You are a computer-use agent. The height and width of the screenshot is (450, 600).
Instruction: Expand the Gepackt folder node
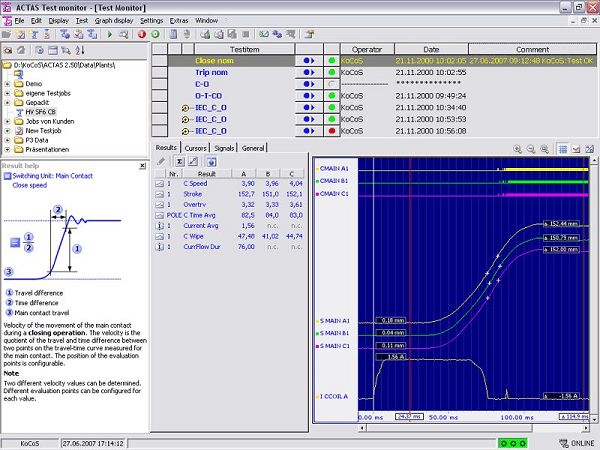(x=9, y=102)
